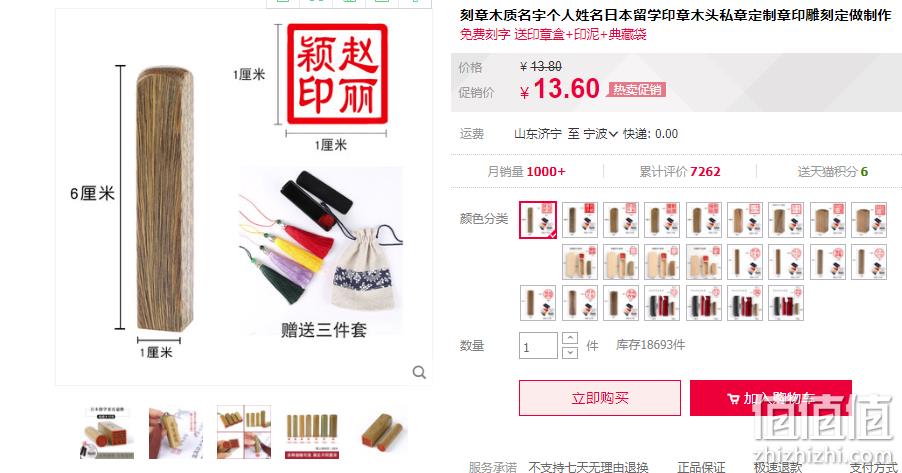Click the 热卖促销 hot sale tag
This screenshot has width=902, height=473.
click(x=637, y=90)
